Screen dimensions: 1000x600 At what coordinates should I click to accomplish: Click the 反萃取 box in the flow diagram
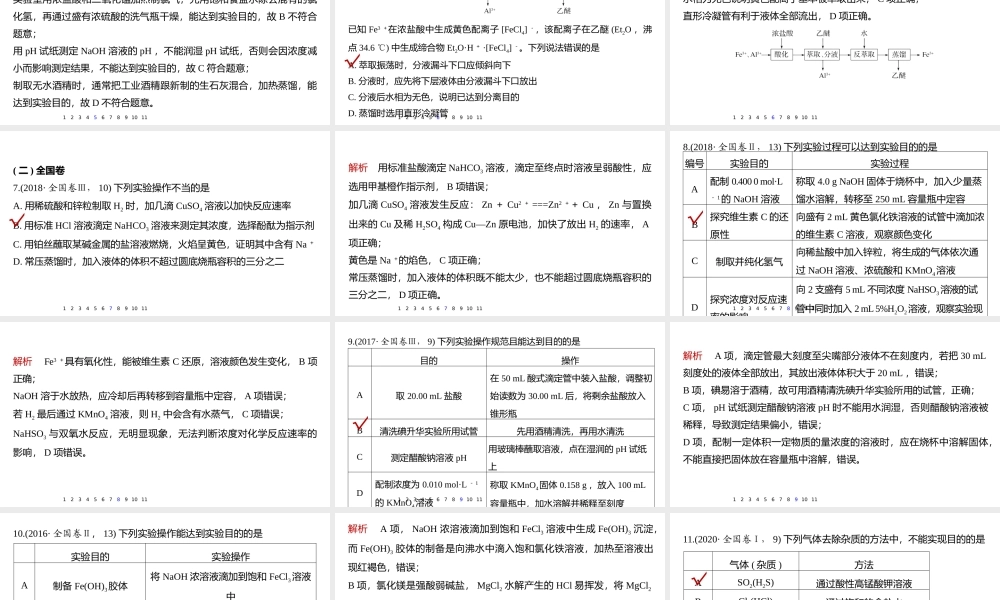click(864, 55)
